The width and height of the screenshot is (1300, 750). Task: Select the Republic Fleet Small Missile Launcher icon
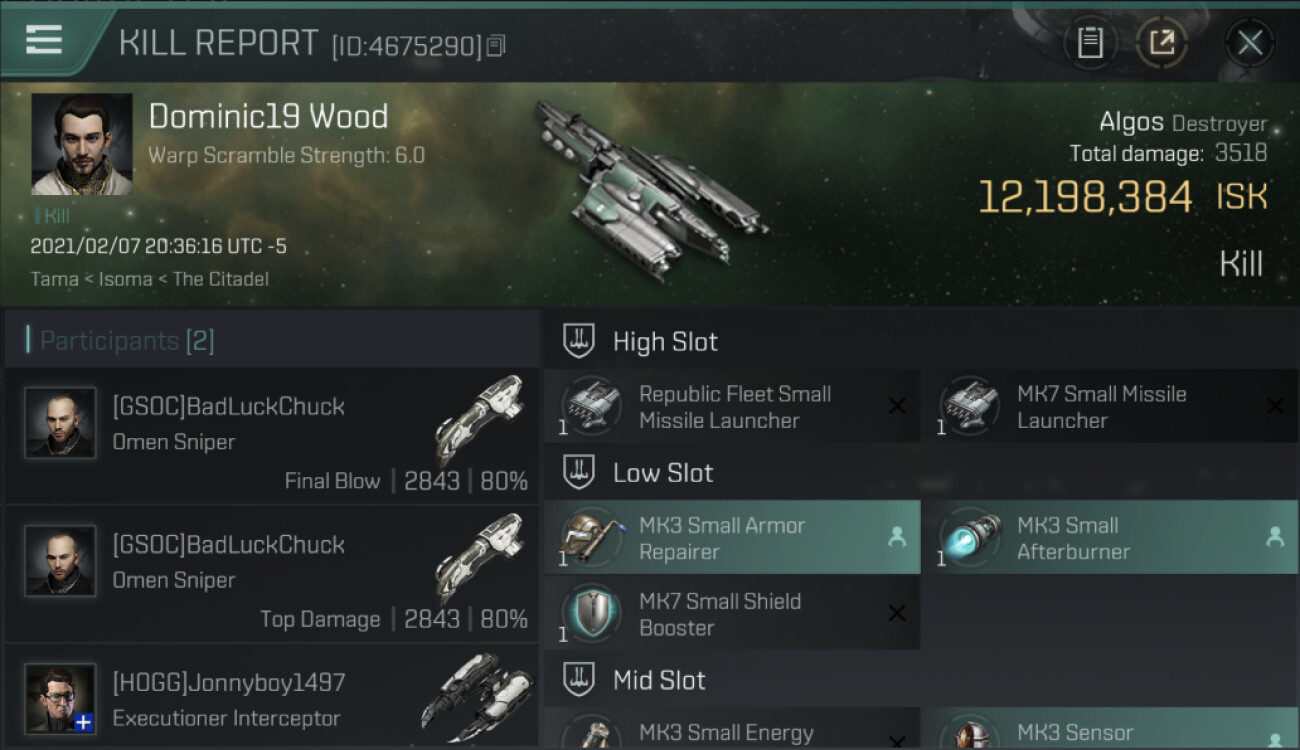[x=592, y=406]
